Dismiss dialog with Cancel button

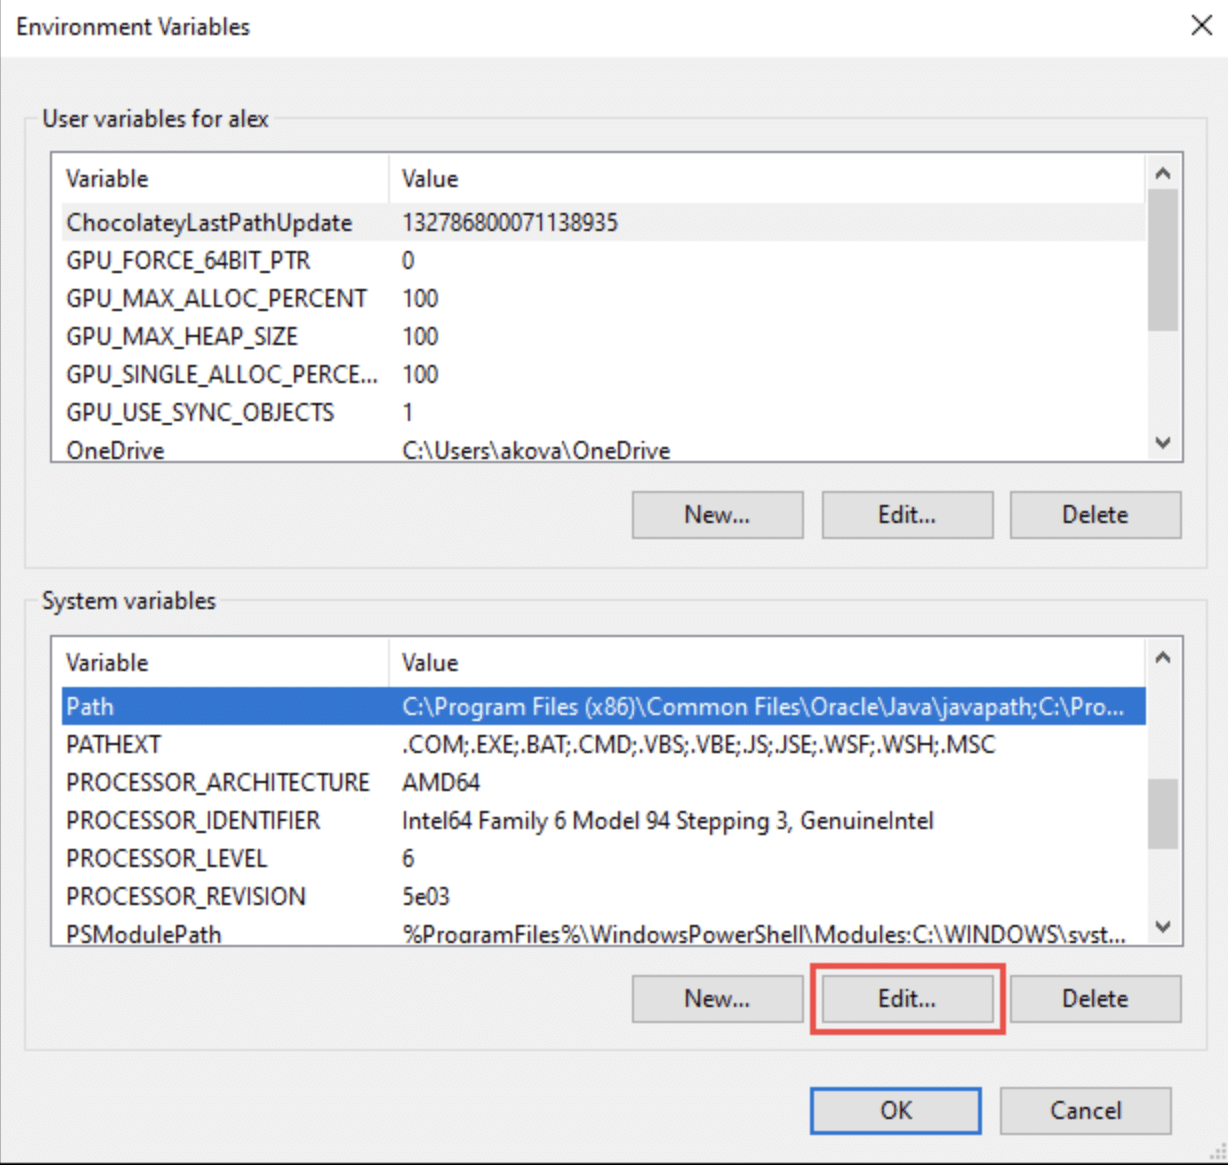tap(1085, 1111)
